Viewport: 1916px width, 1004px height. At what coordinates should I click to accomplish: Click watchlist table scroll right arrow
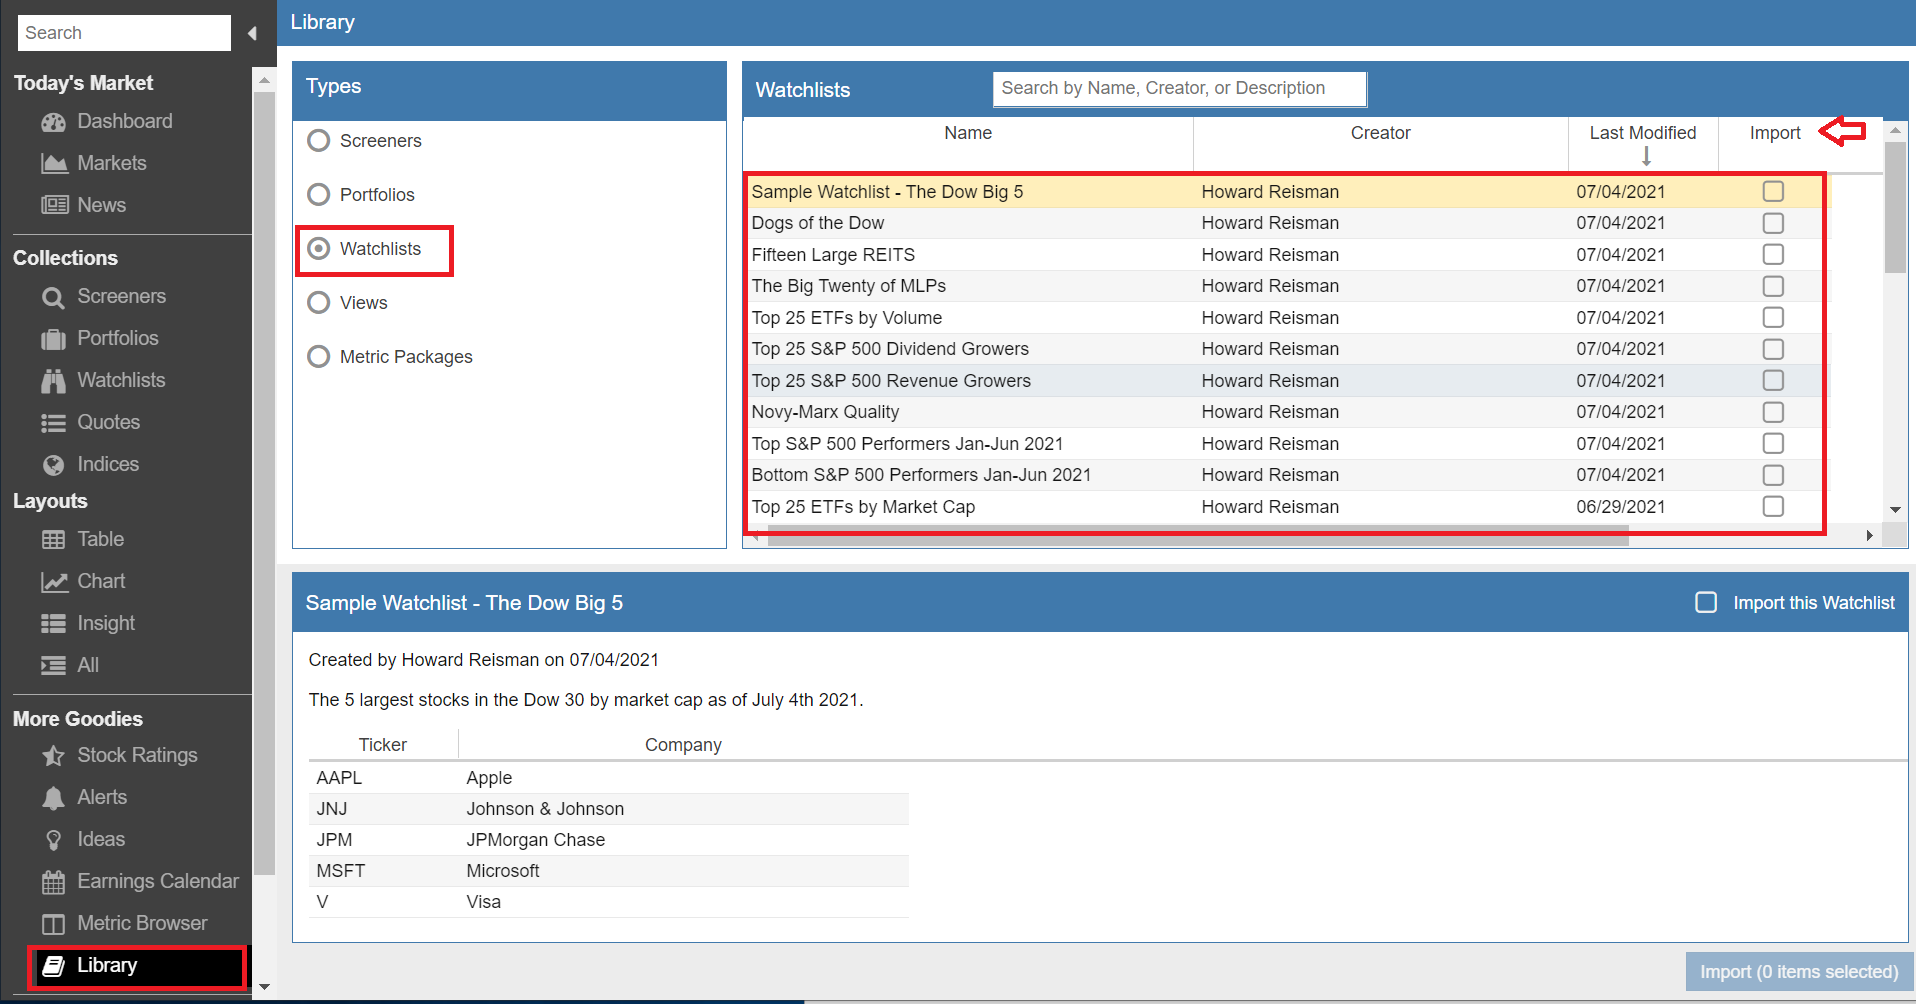point(1869,536)
